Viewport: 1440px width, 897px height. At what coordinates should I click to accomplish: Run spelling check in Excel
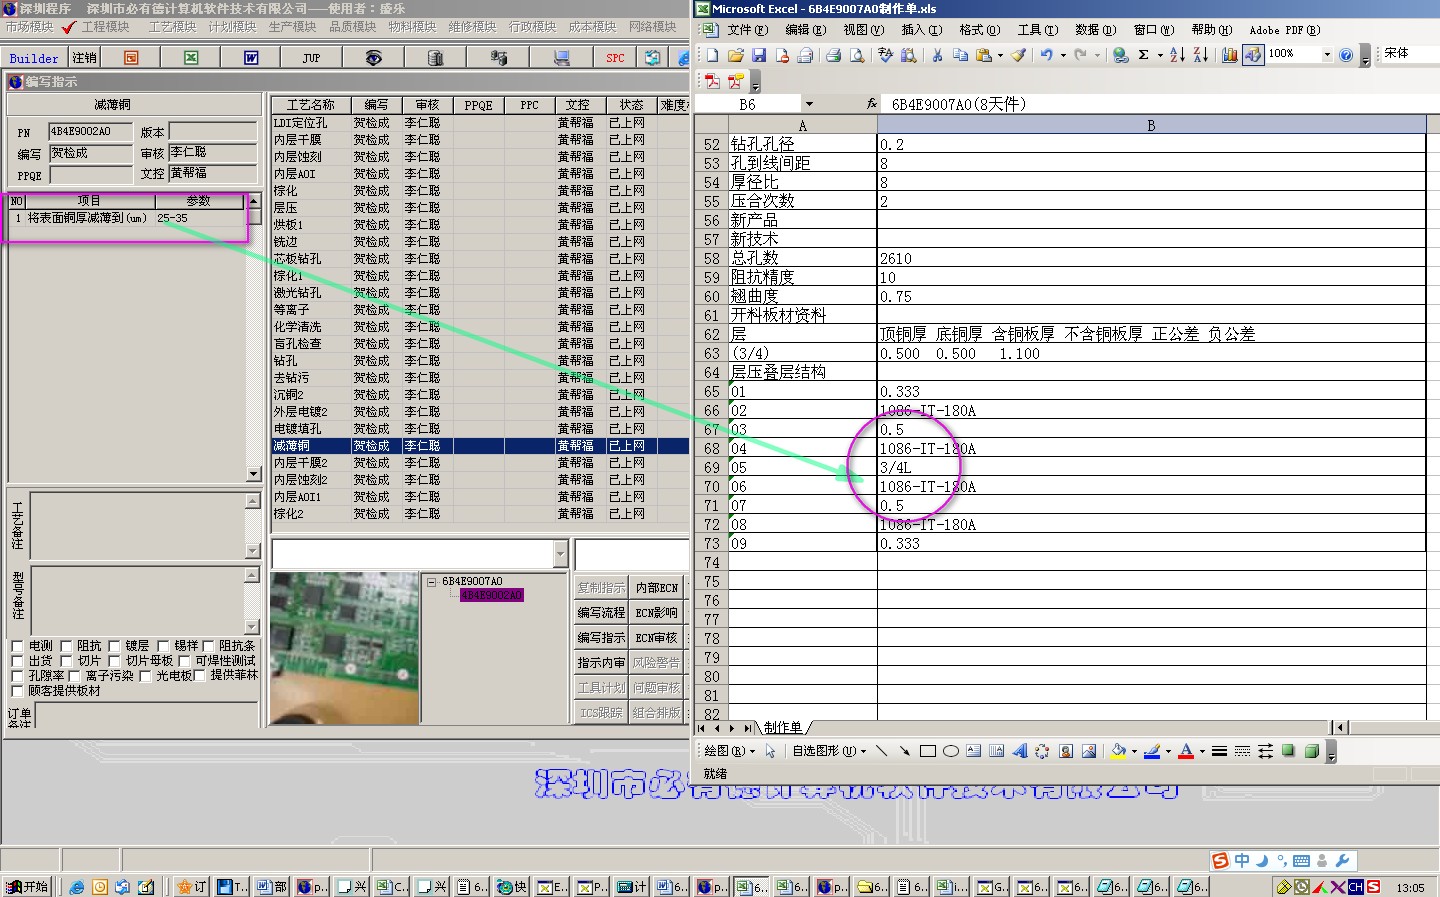[x=885, y=55]
